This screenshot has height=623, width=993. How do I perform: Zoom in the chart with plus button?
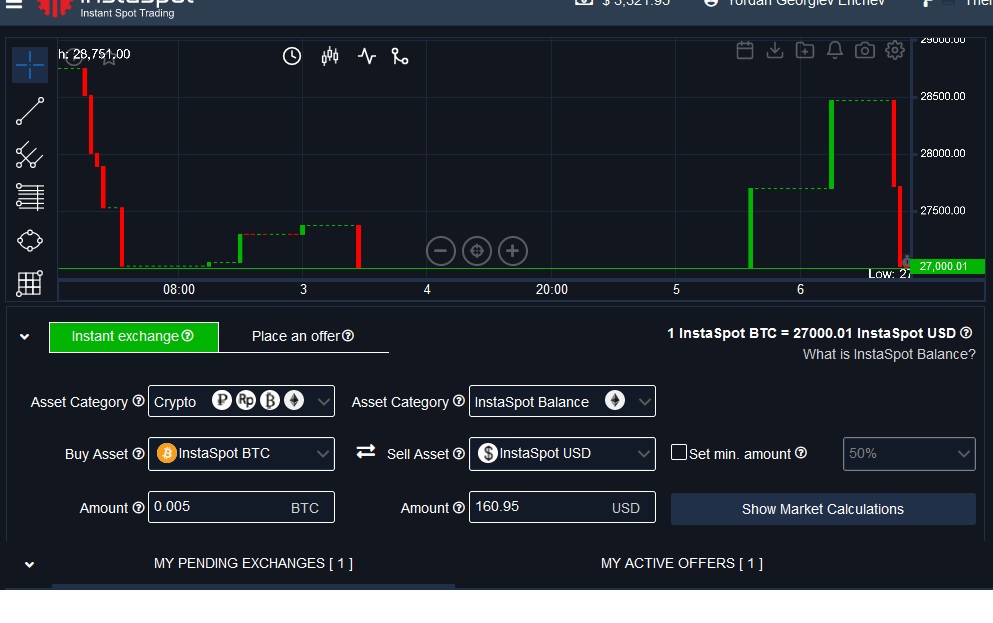click(x=513, y=251)
